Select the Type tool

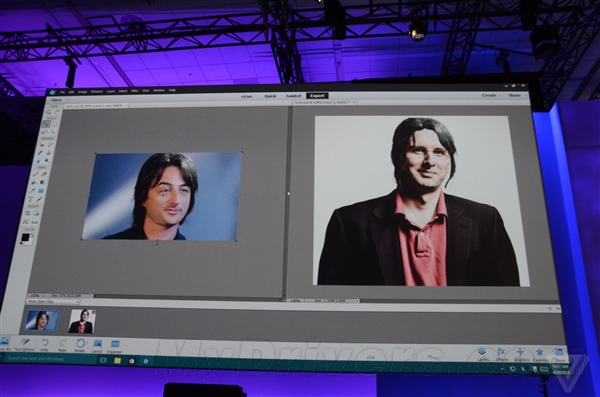pyautogui.click(x=30, y=199)
